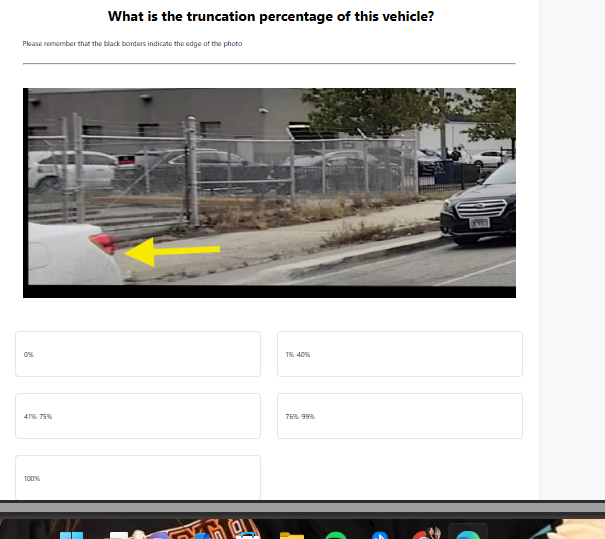The height and width of the screenshot is (539, 605).
Task: Pick the 41%-75% truncation option
Action: (x=138, y=416)
